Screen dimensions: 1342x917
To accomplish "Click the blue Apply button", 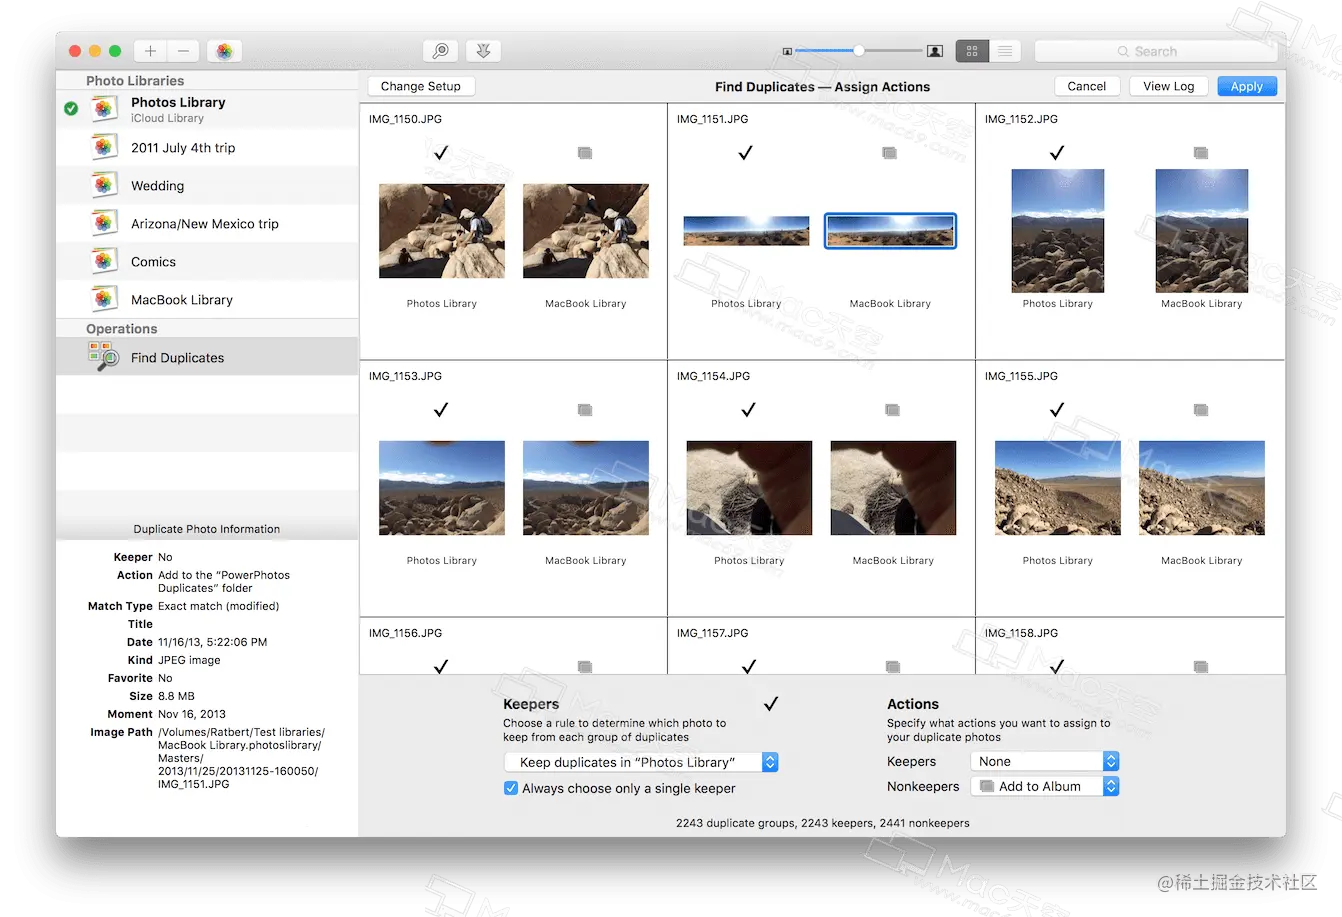I will click(x=1247, y=86).
